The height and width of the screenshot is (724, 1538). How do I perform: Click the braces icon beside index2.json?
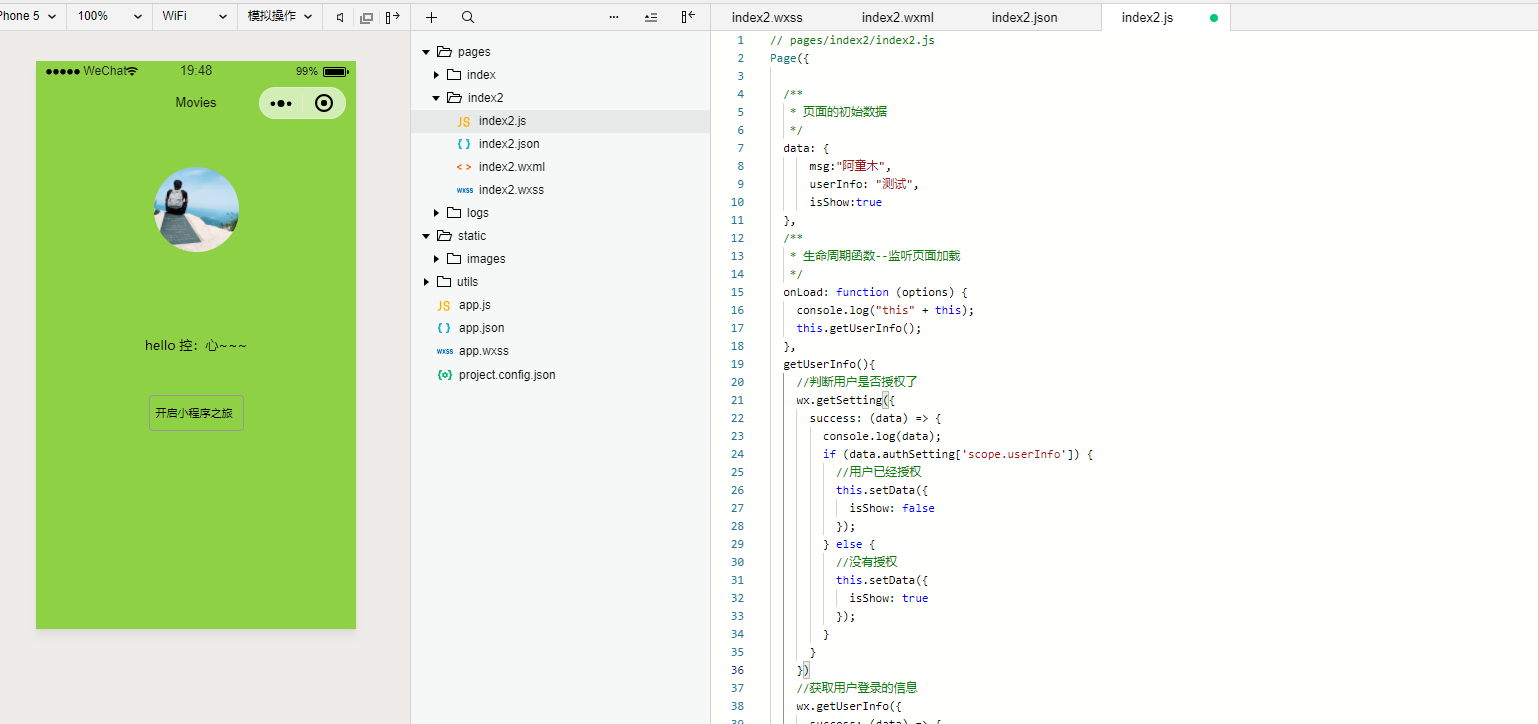(464, 144)
